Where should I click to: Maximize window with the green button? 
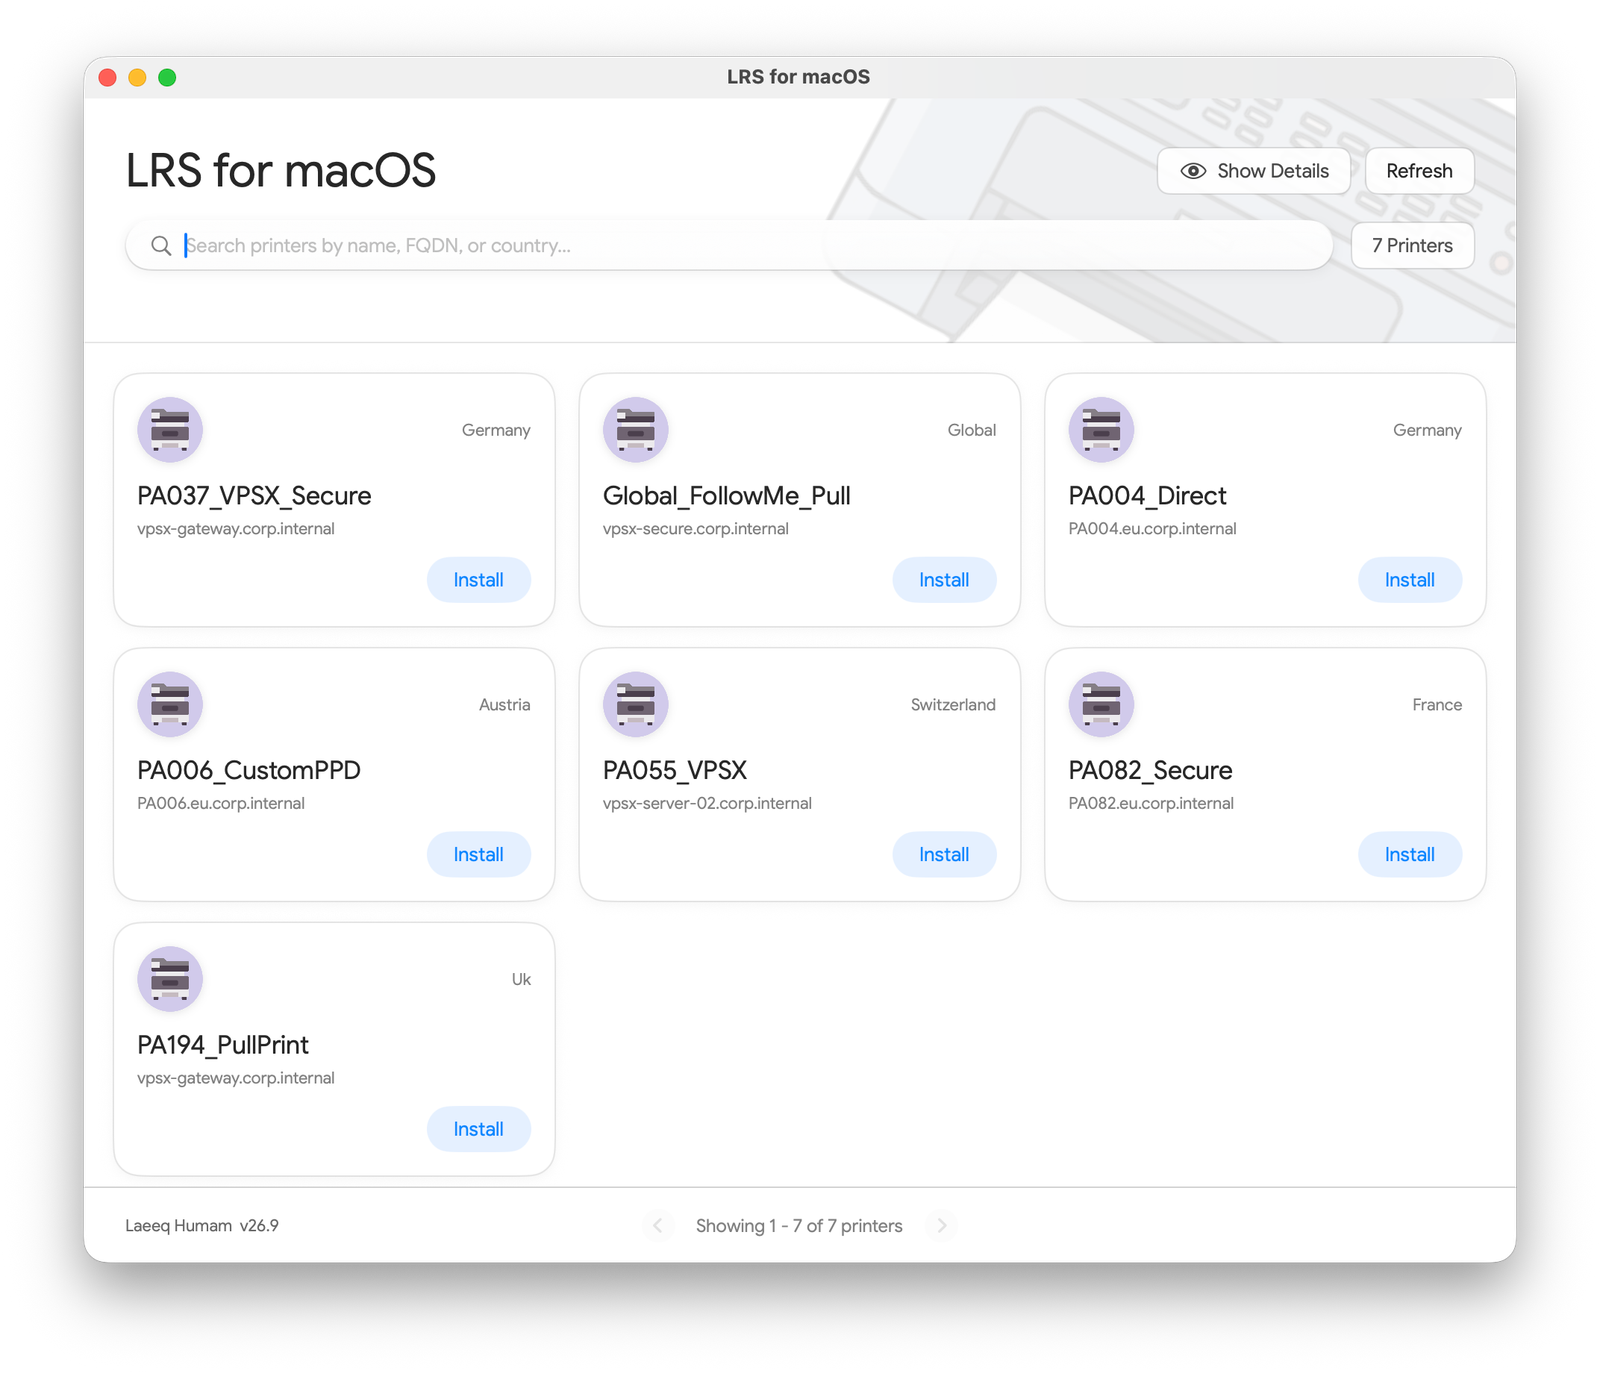point(167,77)
